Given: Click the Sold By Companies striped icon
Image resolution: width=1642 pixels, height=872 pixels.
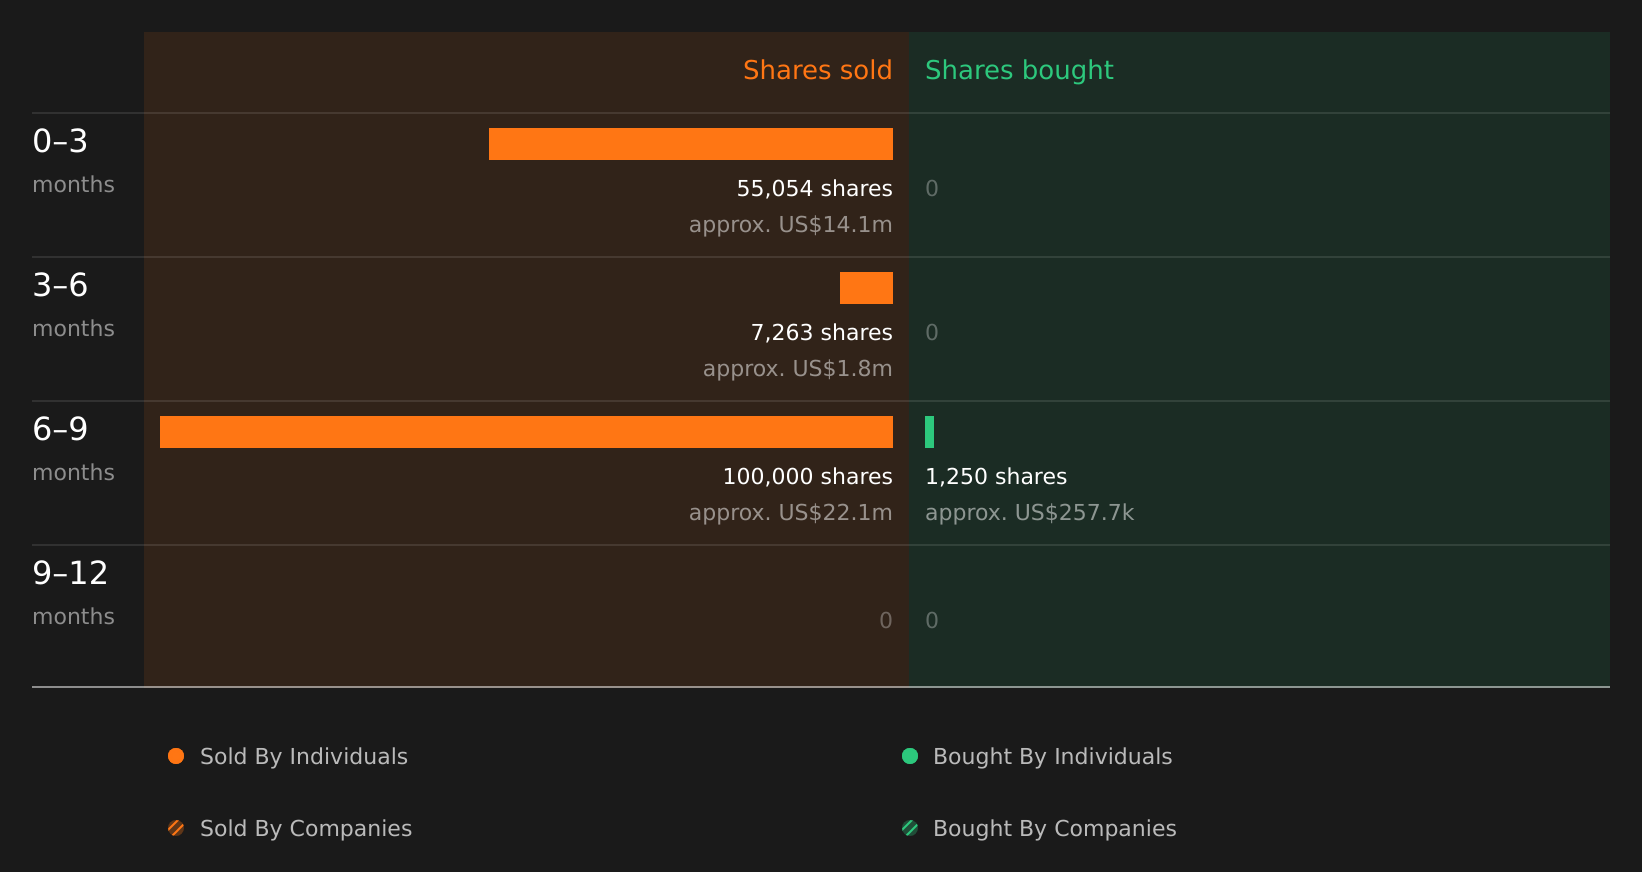Looking at the screenshot, I should coord(176,828).
